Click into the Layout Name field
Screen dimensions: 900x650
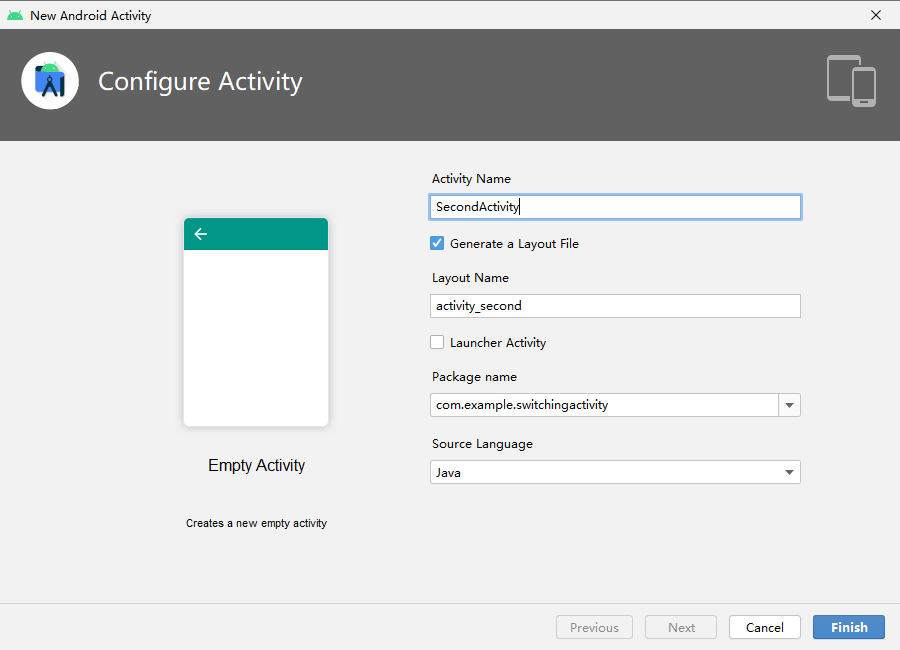click(x=615, y=306)
